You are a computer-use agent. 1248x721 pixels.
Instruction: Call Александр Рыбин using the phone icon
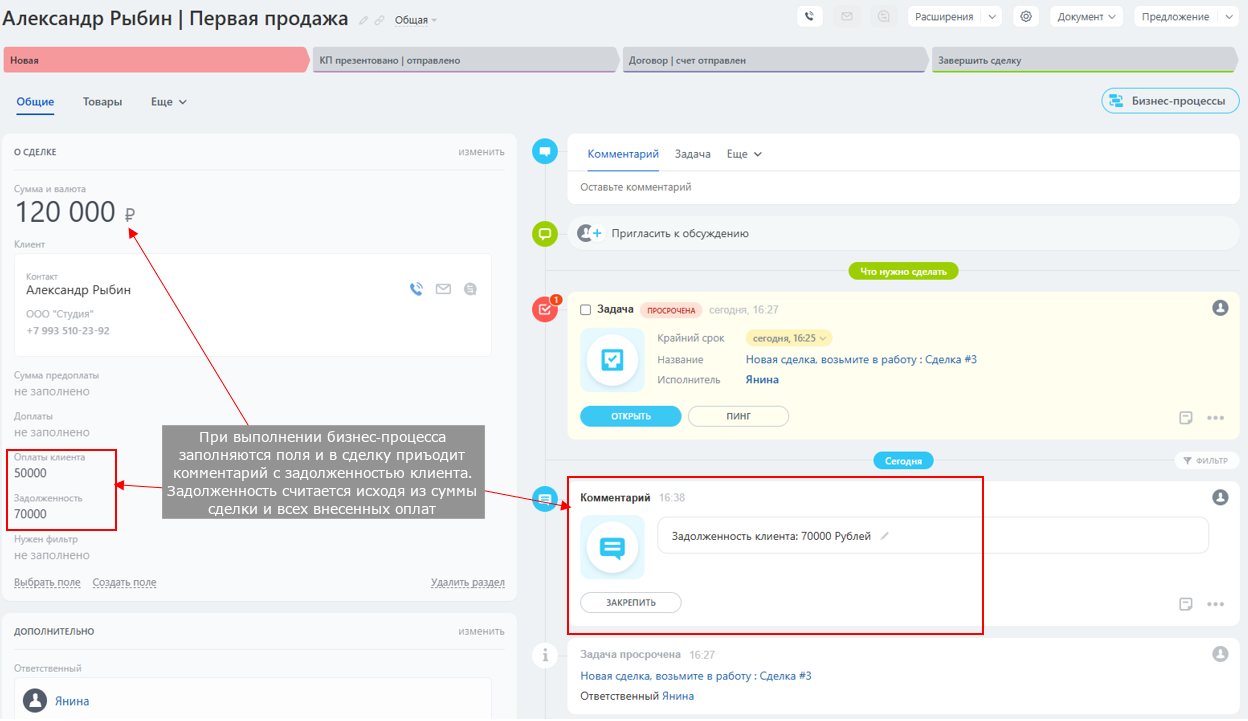coord(416,289)
